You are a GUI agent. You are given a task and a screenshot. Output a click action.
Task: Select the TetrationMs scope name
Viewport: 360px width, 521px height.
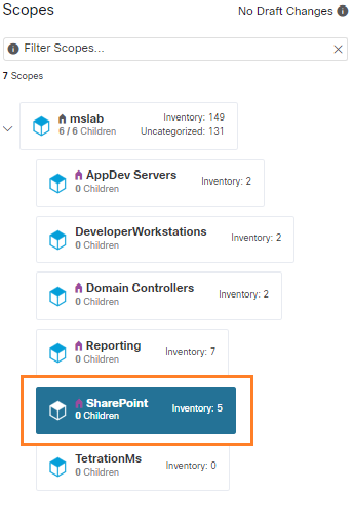(108, 459)
